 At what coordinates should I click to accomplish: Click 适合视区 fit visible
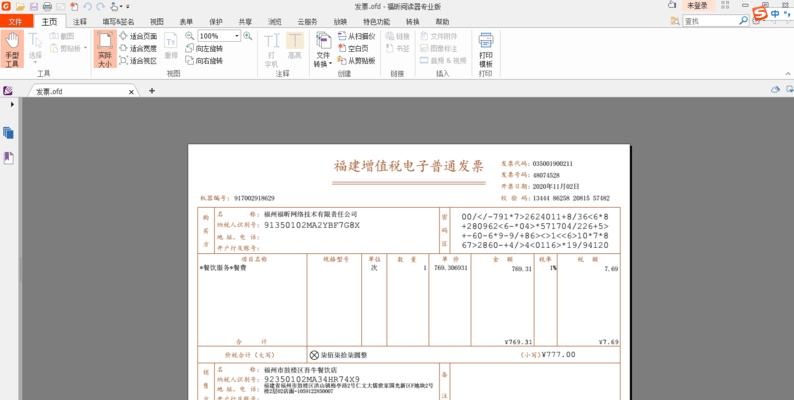138,60
